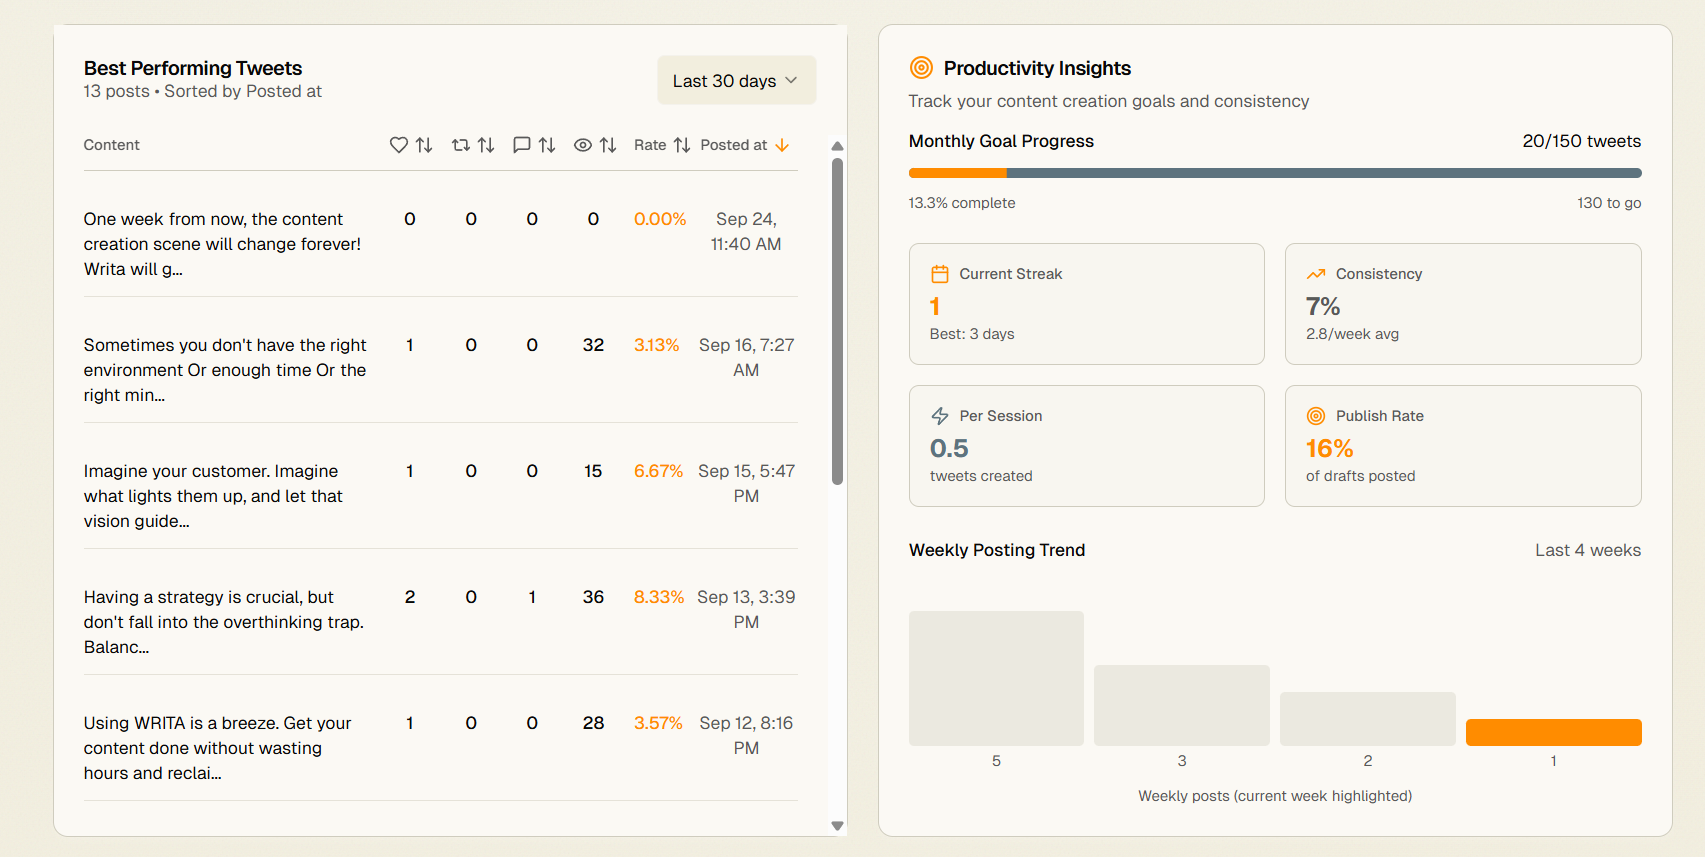Click the Consistency trend arrow icon
Image resolution: width=1705 pixels, height=857 pixels.
point(1316,274)
